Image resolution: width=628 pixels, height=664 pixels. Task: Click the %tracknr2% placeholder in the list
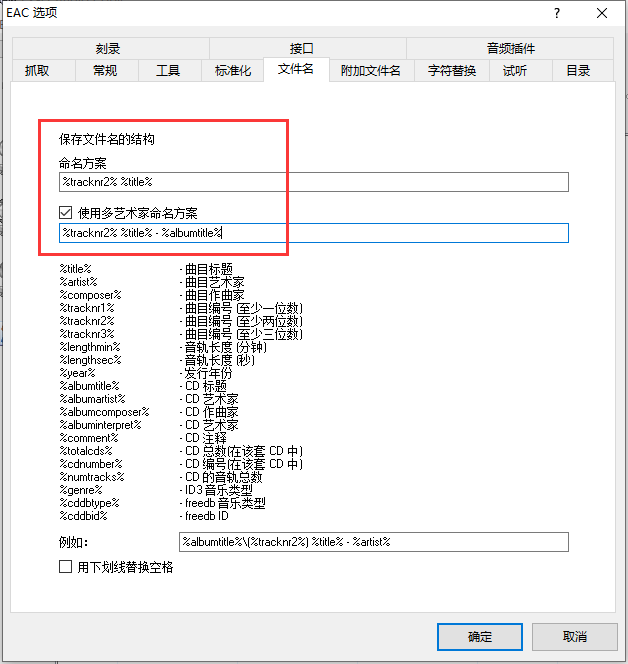pyautogui.click(x=87, y=321)
